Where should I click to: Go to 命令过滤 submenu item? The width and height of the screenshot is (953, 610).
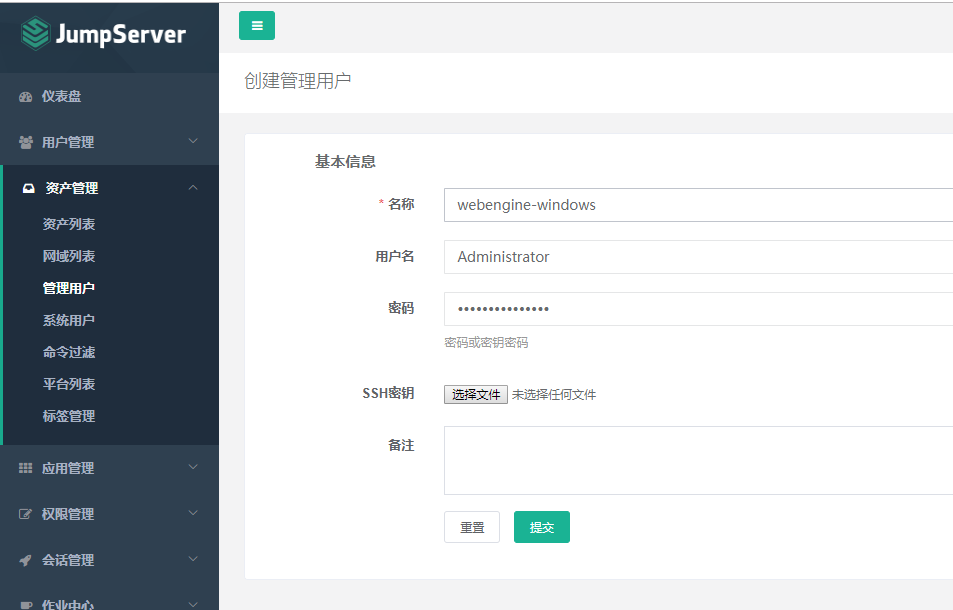(x=69, y=352)
